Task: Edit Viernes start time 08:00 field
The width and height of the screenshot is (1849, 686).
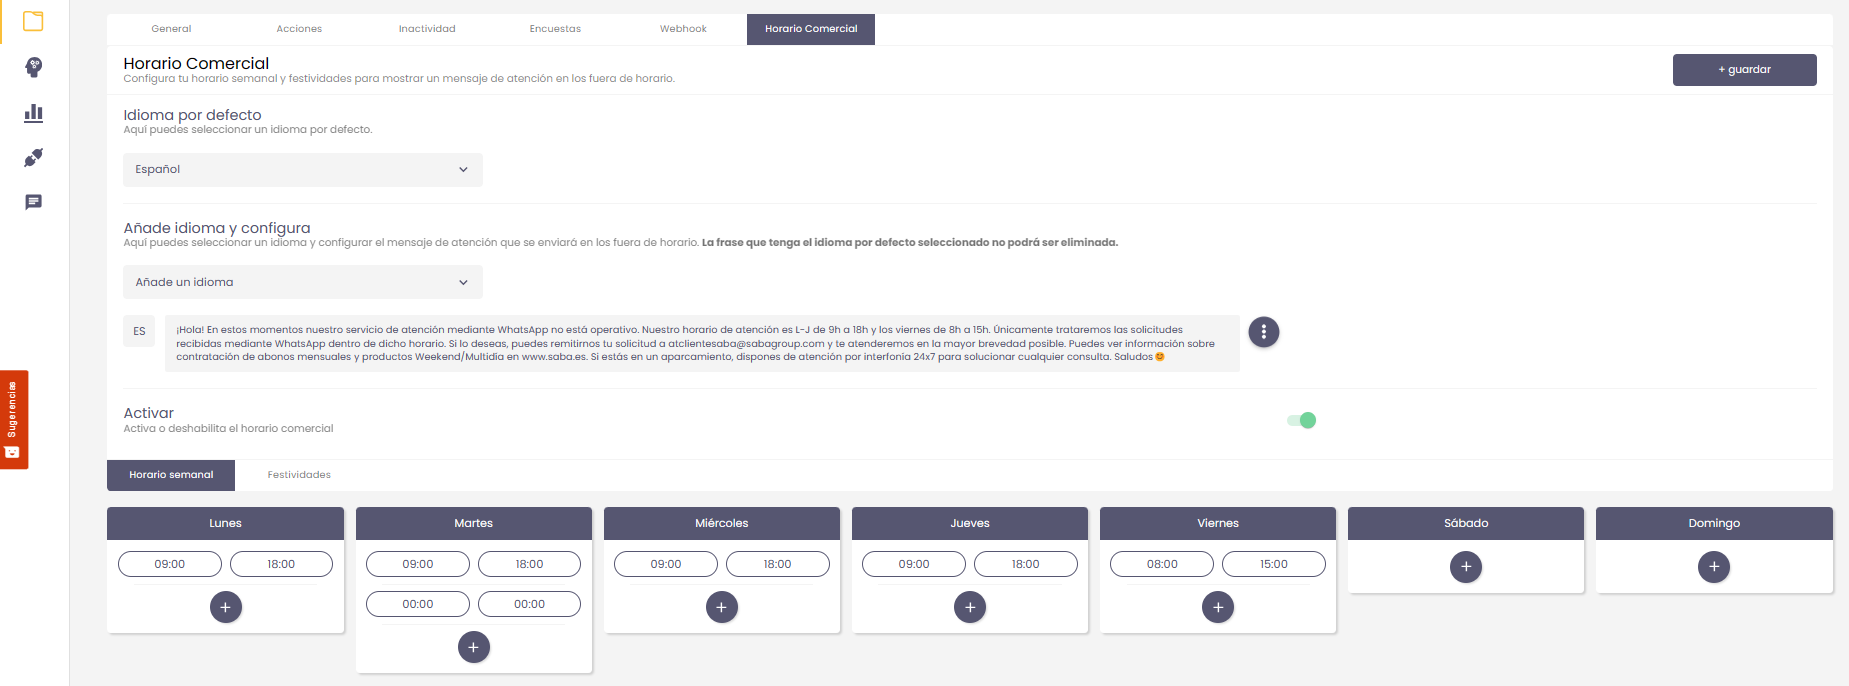Action: [x=1161, y=564]
